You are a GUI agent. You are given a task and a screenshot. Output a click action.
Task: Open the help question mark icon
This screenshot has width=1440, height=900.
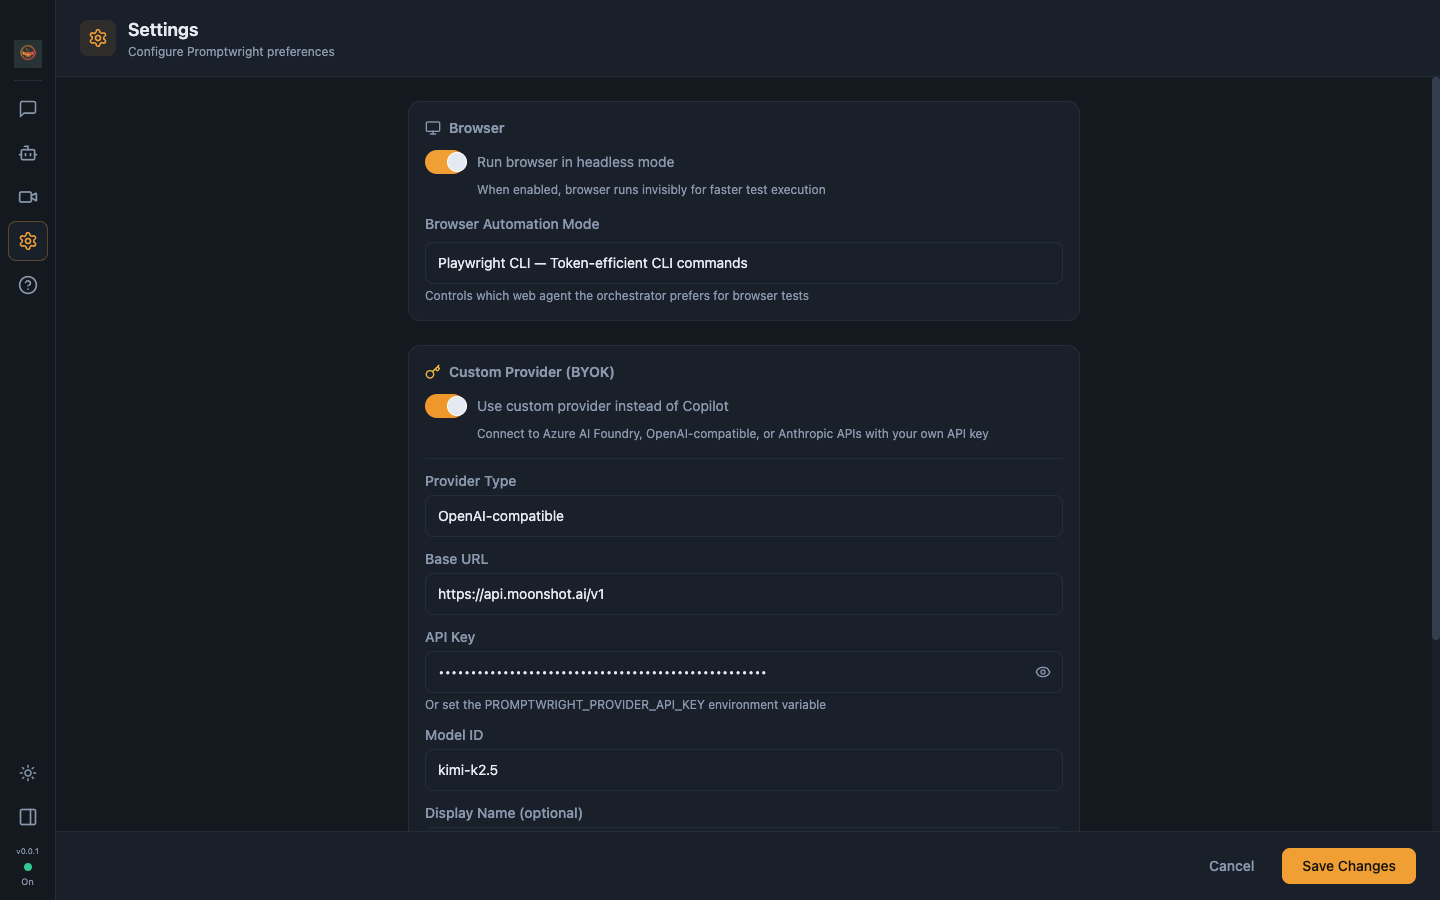point(28,285)
